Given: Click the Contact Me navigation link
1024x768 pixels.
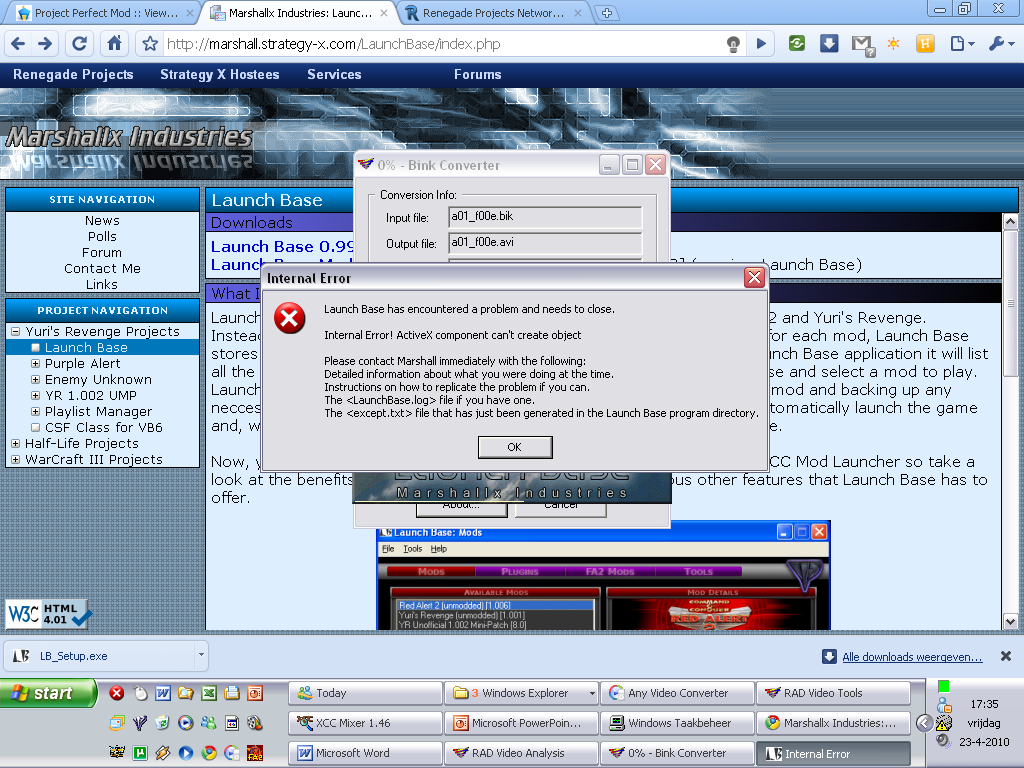Looking at the screenshot, I should coord(102,268).
